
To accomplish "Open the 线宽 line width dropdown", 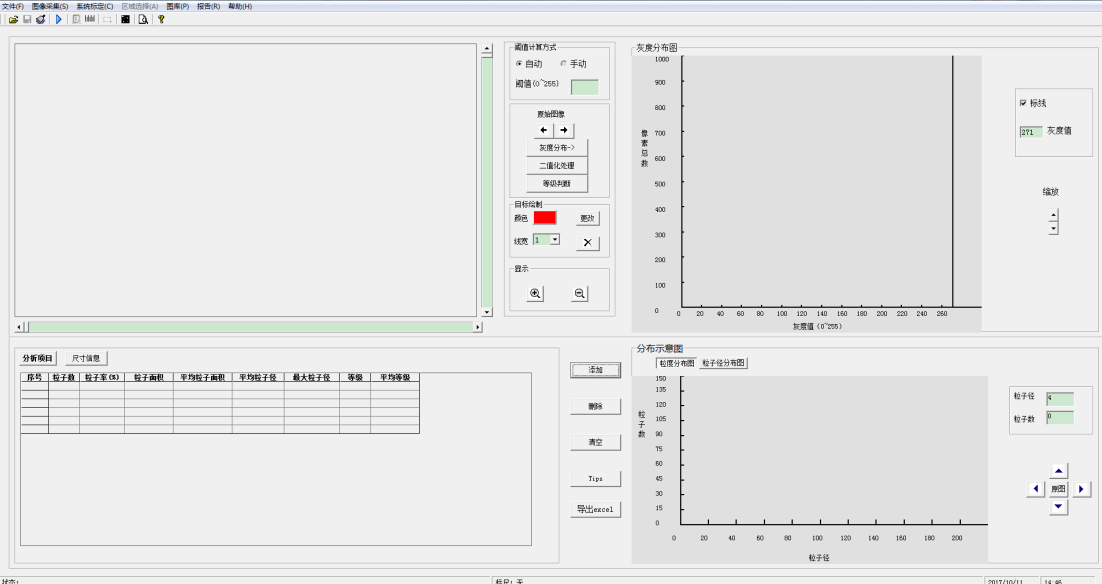I will [x=555, y=240].
